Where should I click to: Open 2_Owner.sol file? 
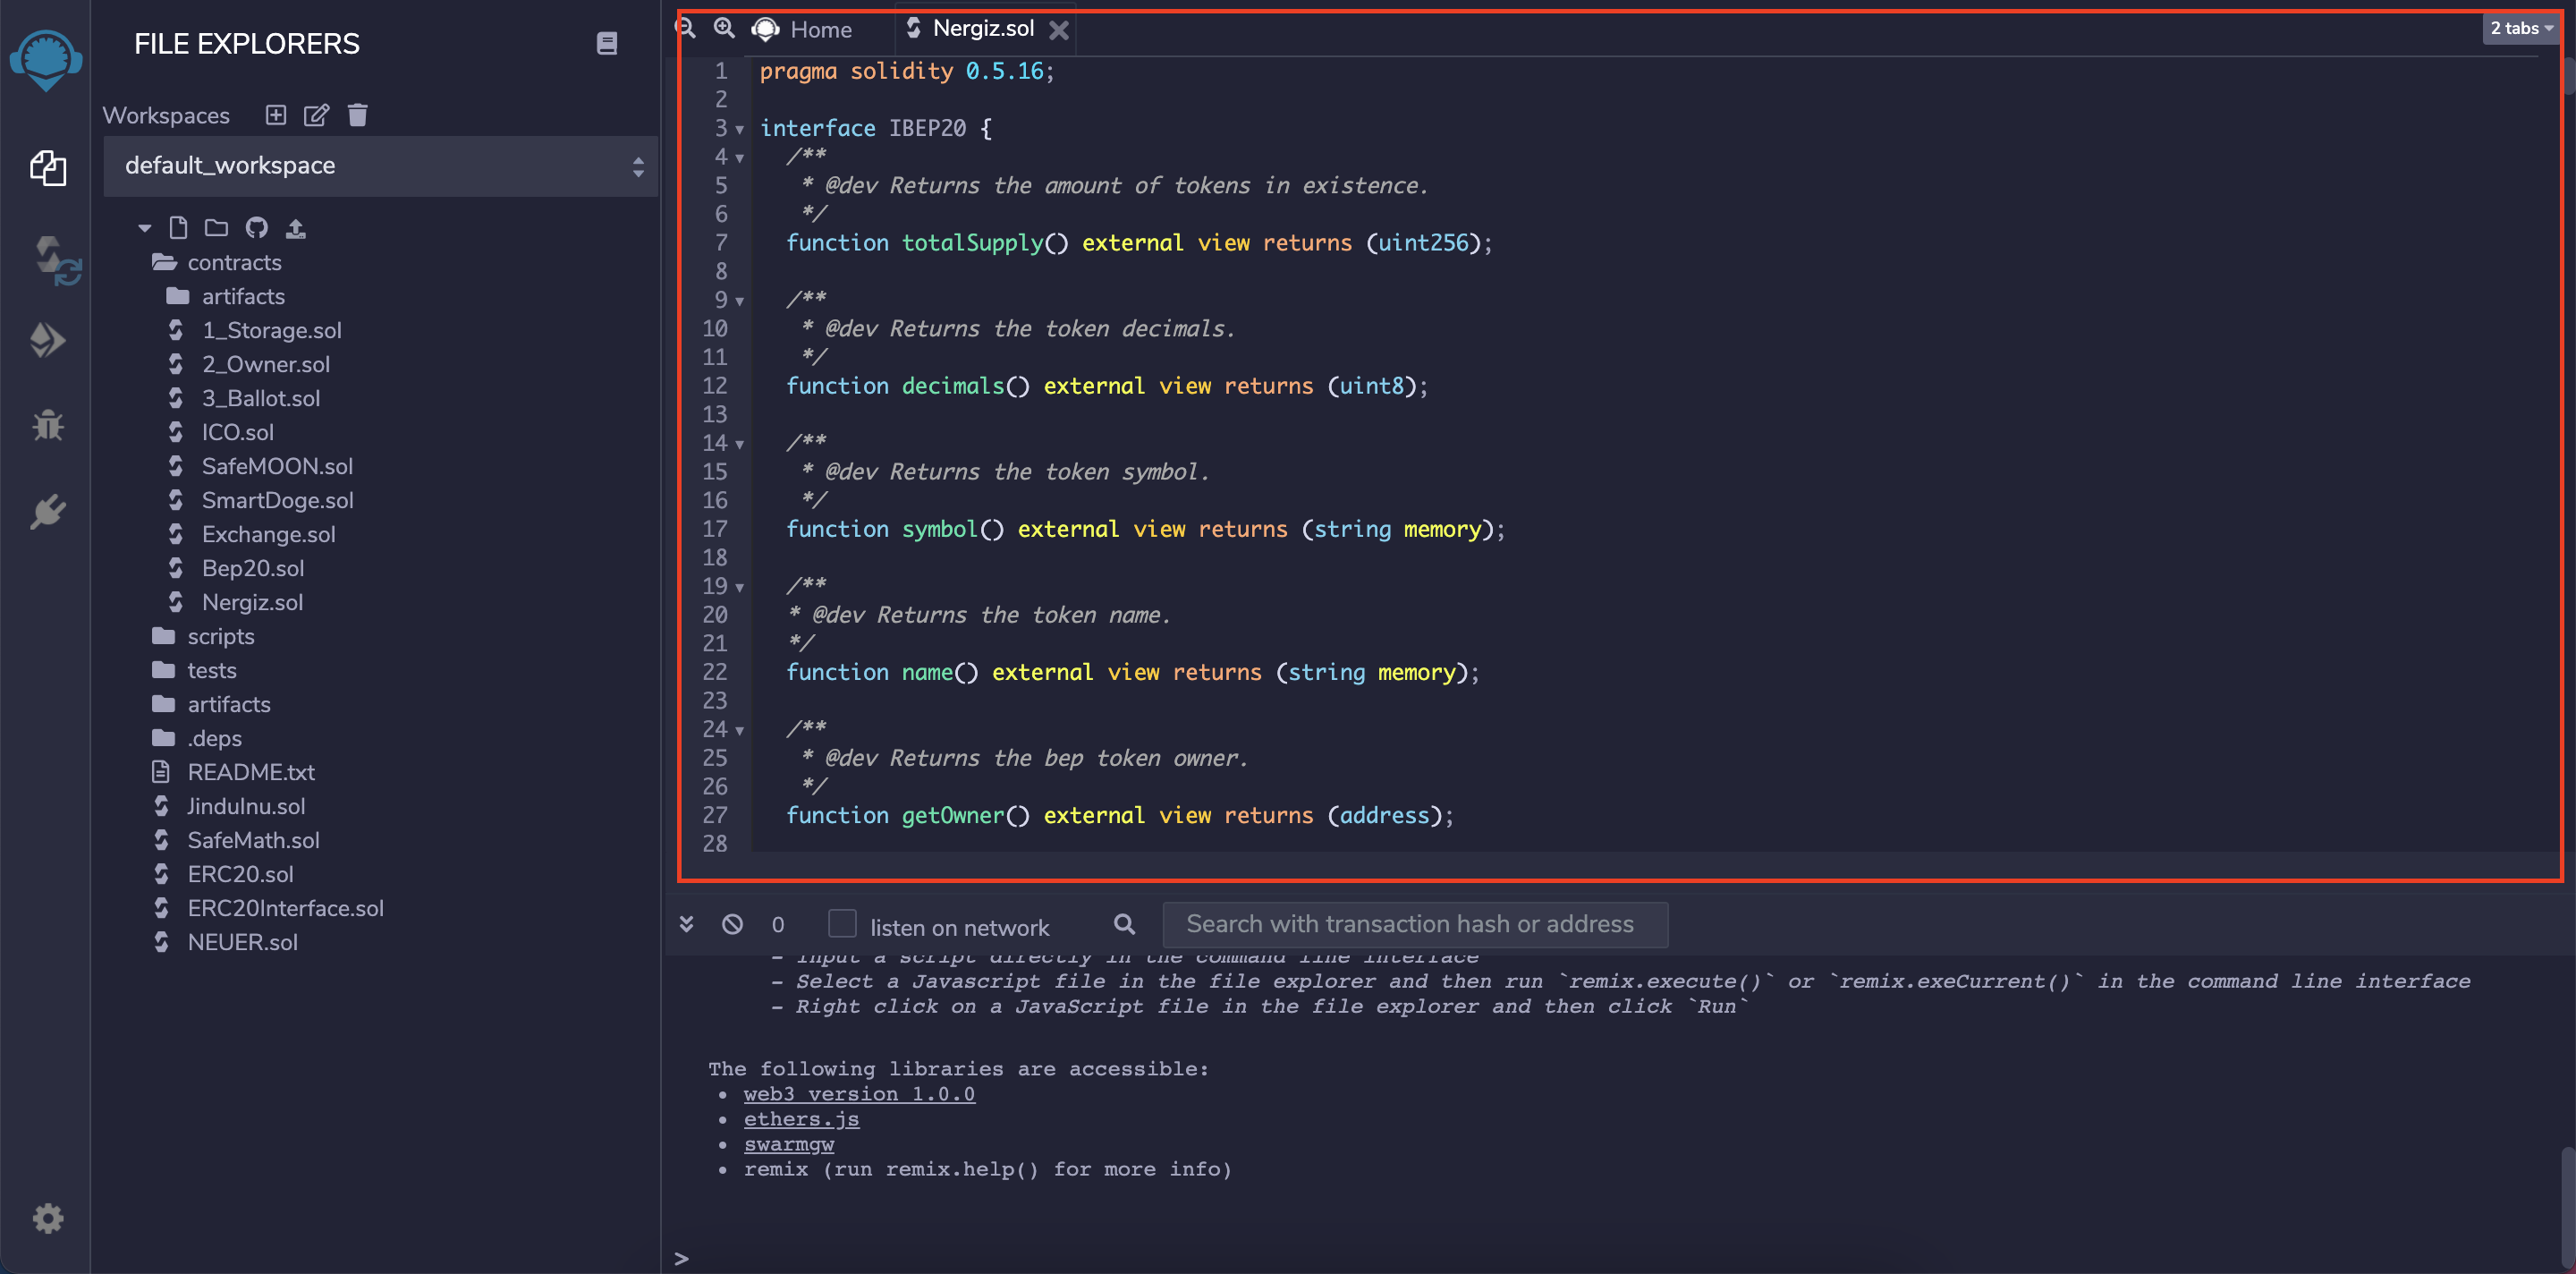[x=249, y=364]
